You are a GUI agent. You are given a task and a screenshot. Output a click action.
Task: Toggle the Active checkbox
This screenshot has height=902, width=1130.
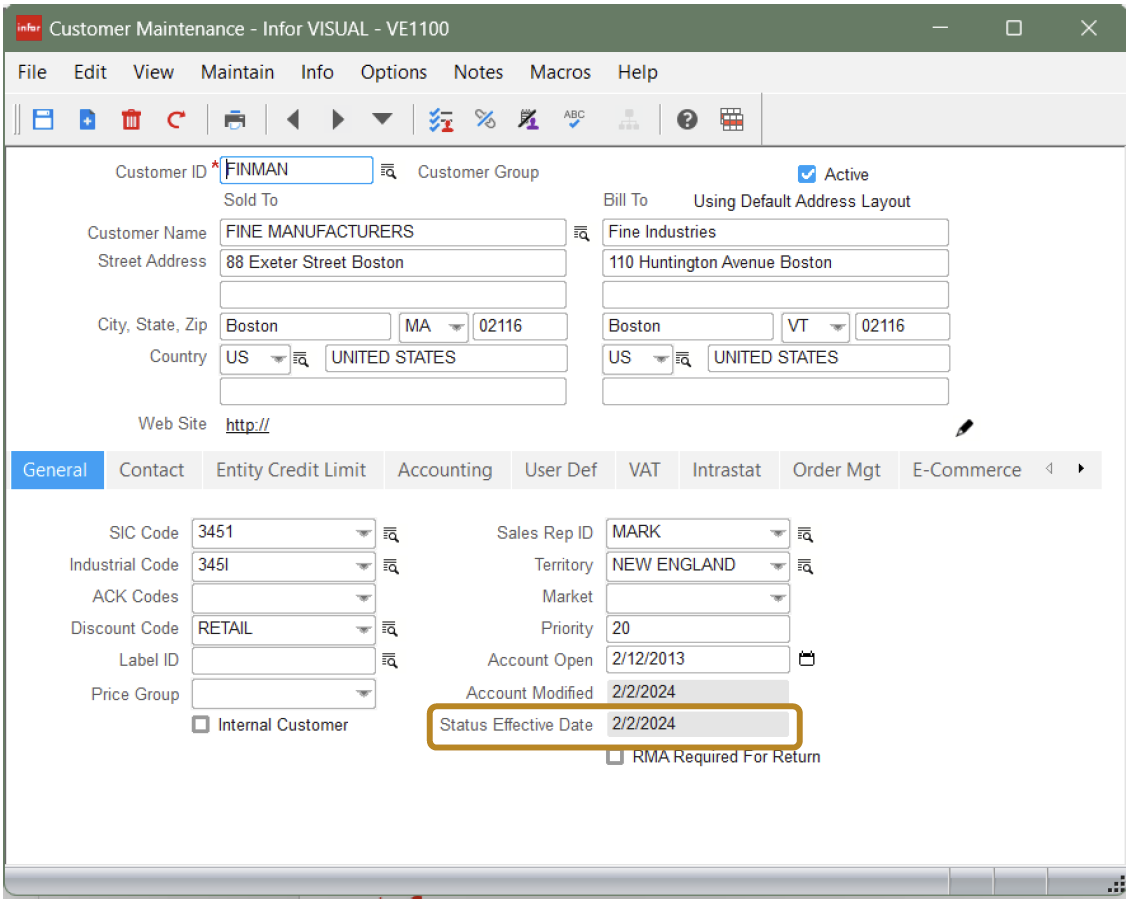807,174
